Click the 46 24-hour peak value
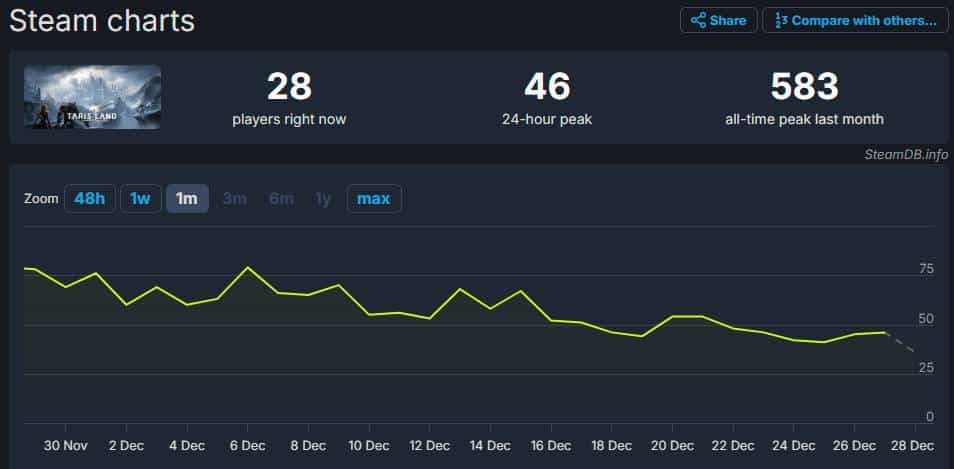This screenshot has width=954, height=469. (547, 86)
